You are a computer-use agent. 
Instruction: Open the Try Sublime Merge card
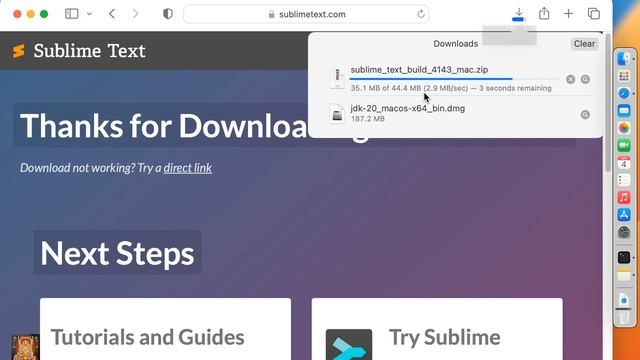point(437,329)
